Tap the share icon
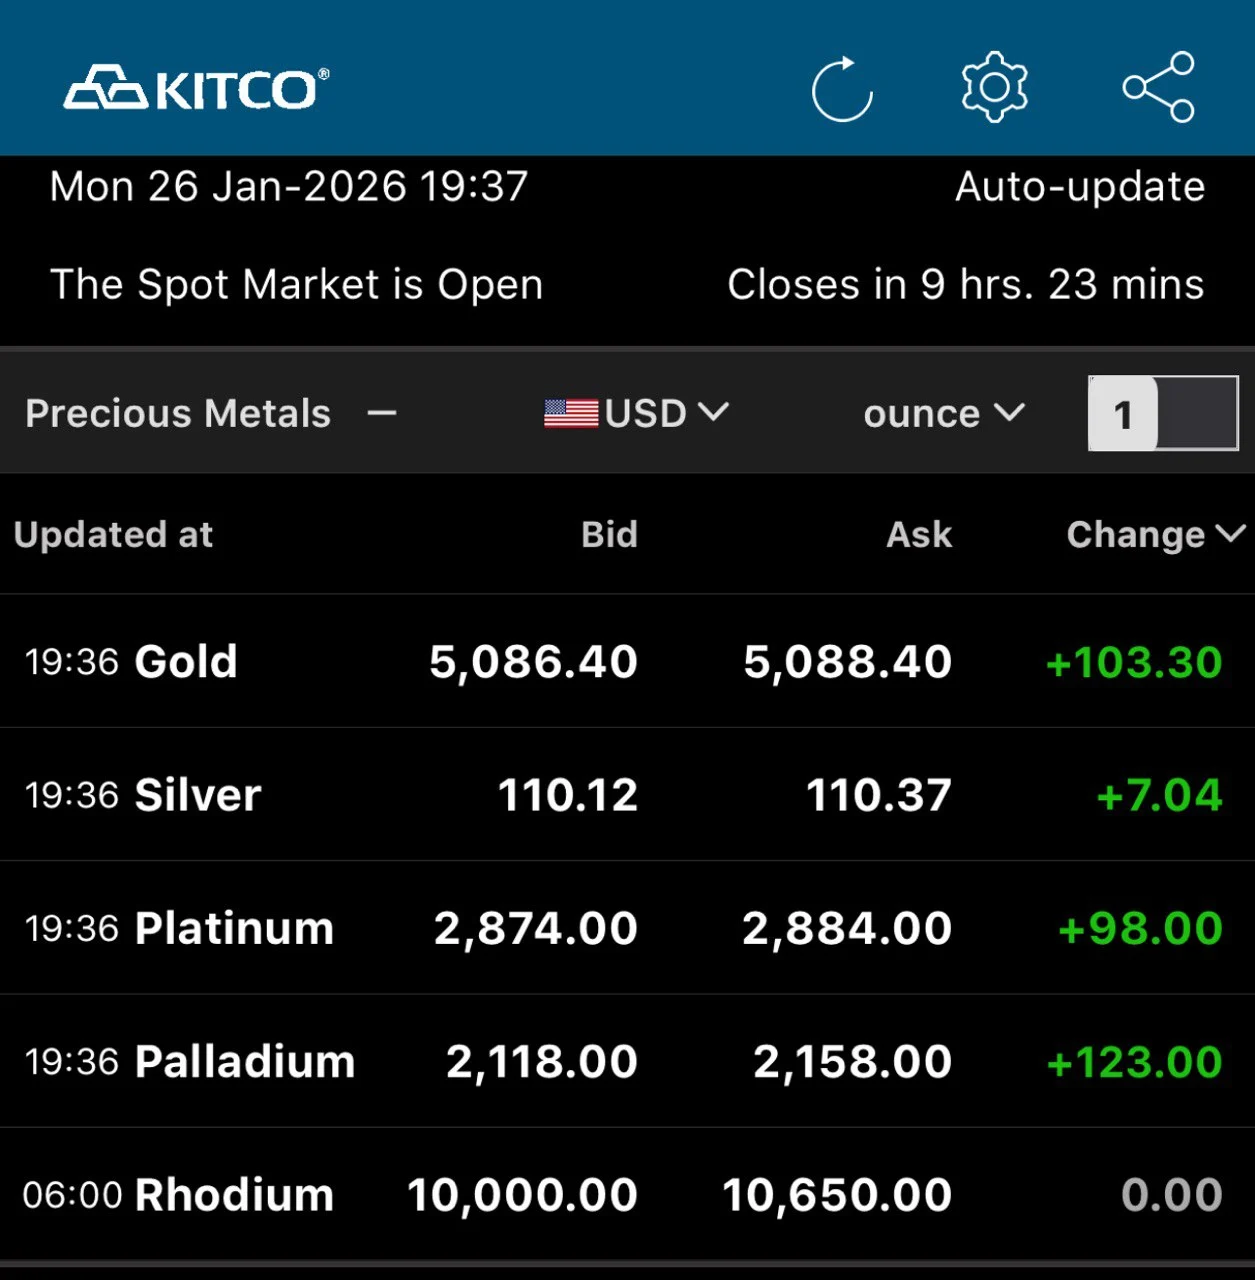The width and height of the screenshot is (1255, 1280). (1158, 88)
